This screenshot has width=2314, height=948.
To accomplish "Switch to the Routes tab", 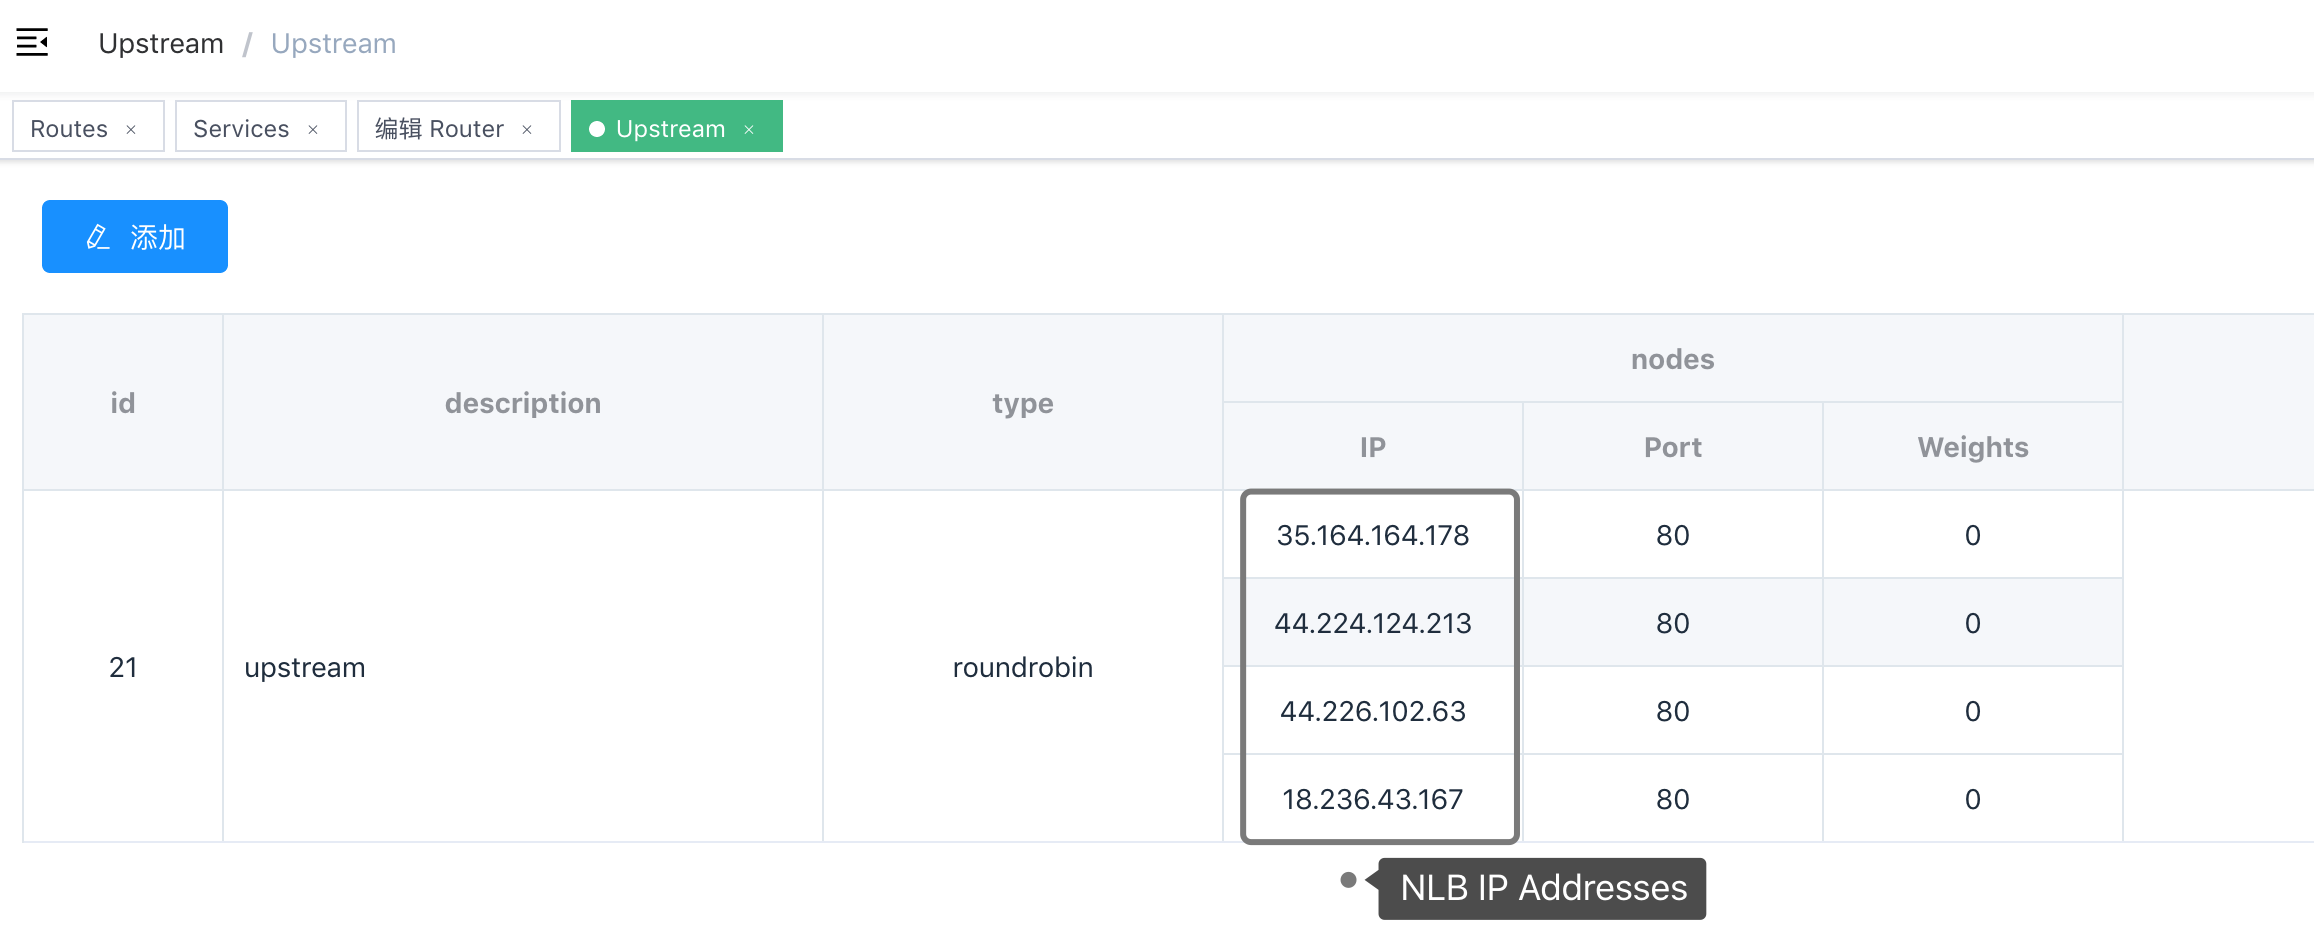I will coord(69,129).
